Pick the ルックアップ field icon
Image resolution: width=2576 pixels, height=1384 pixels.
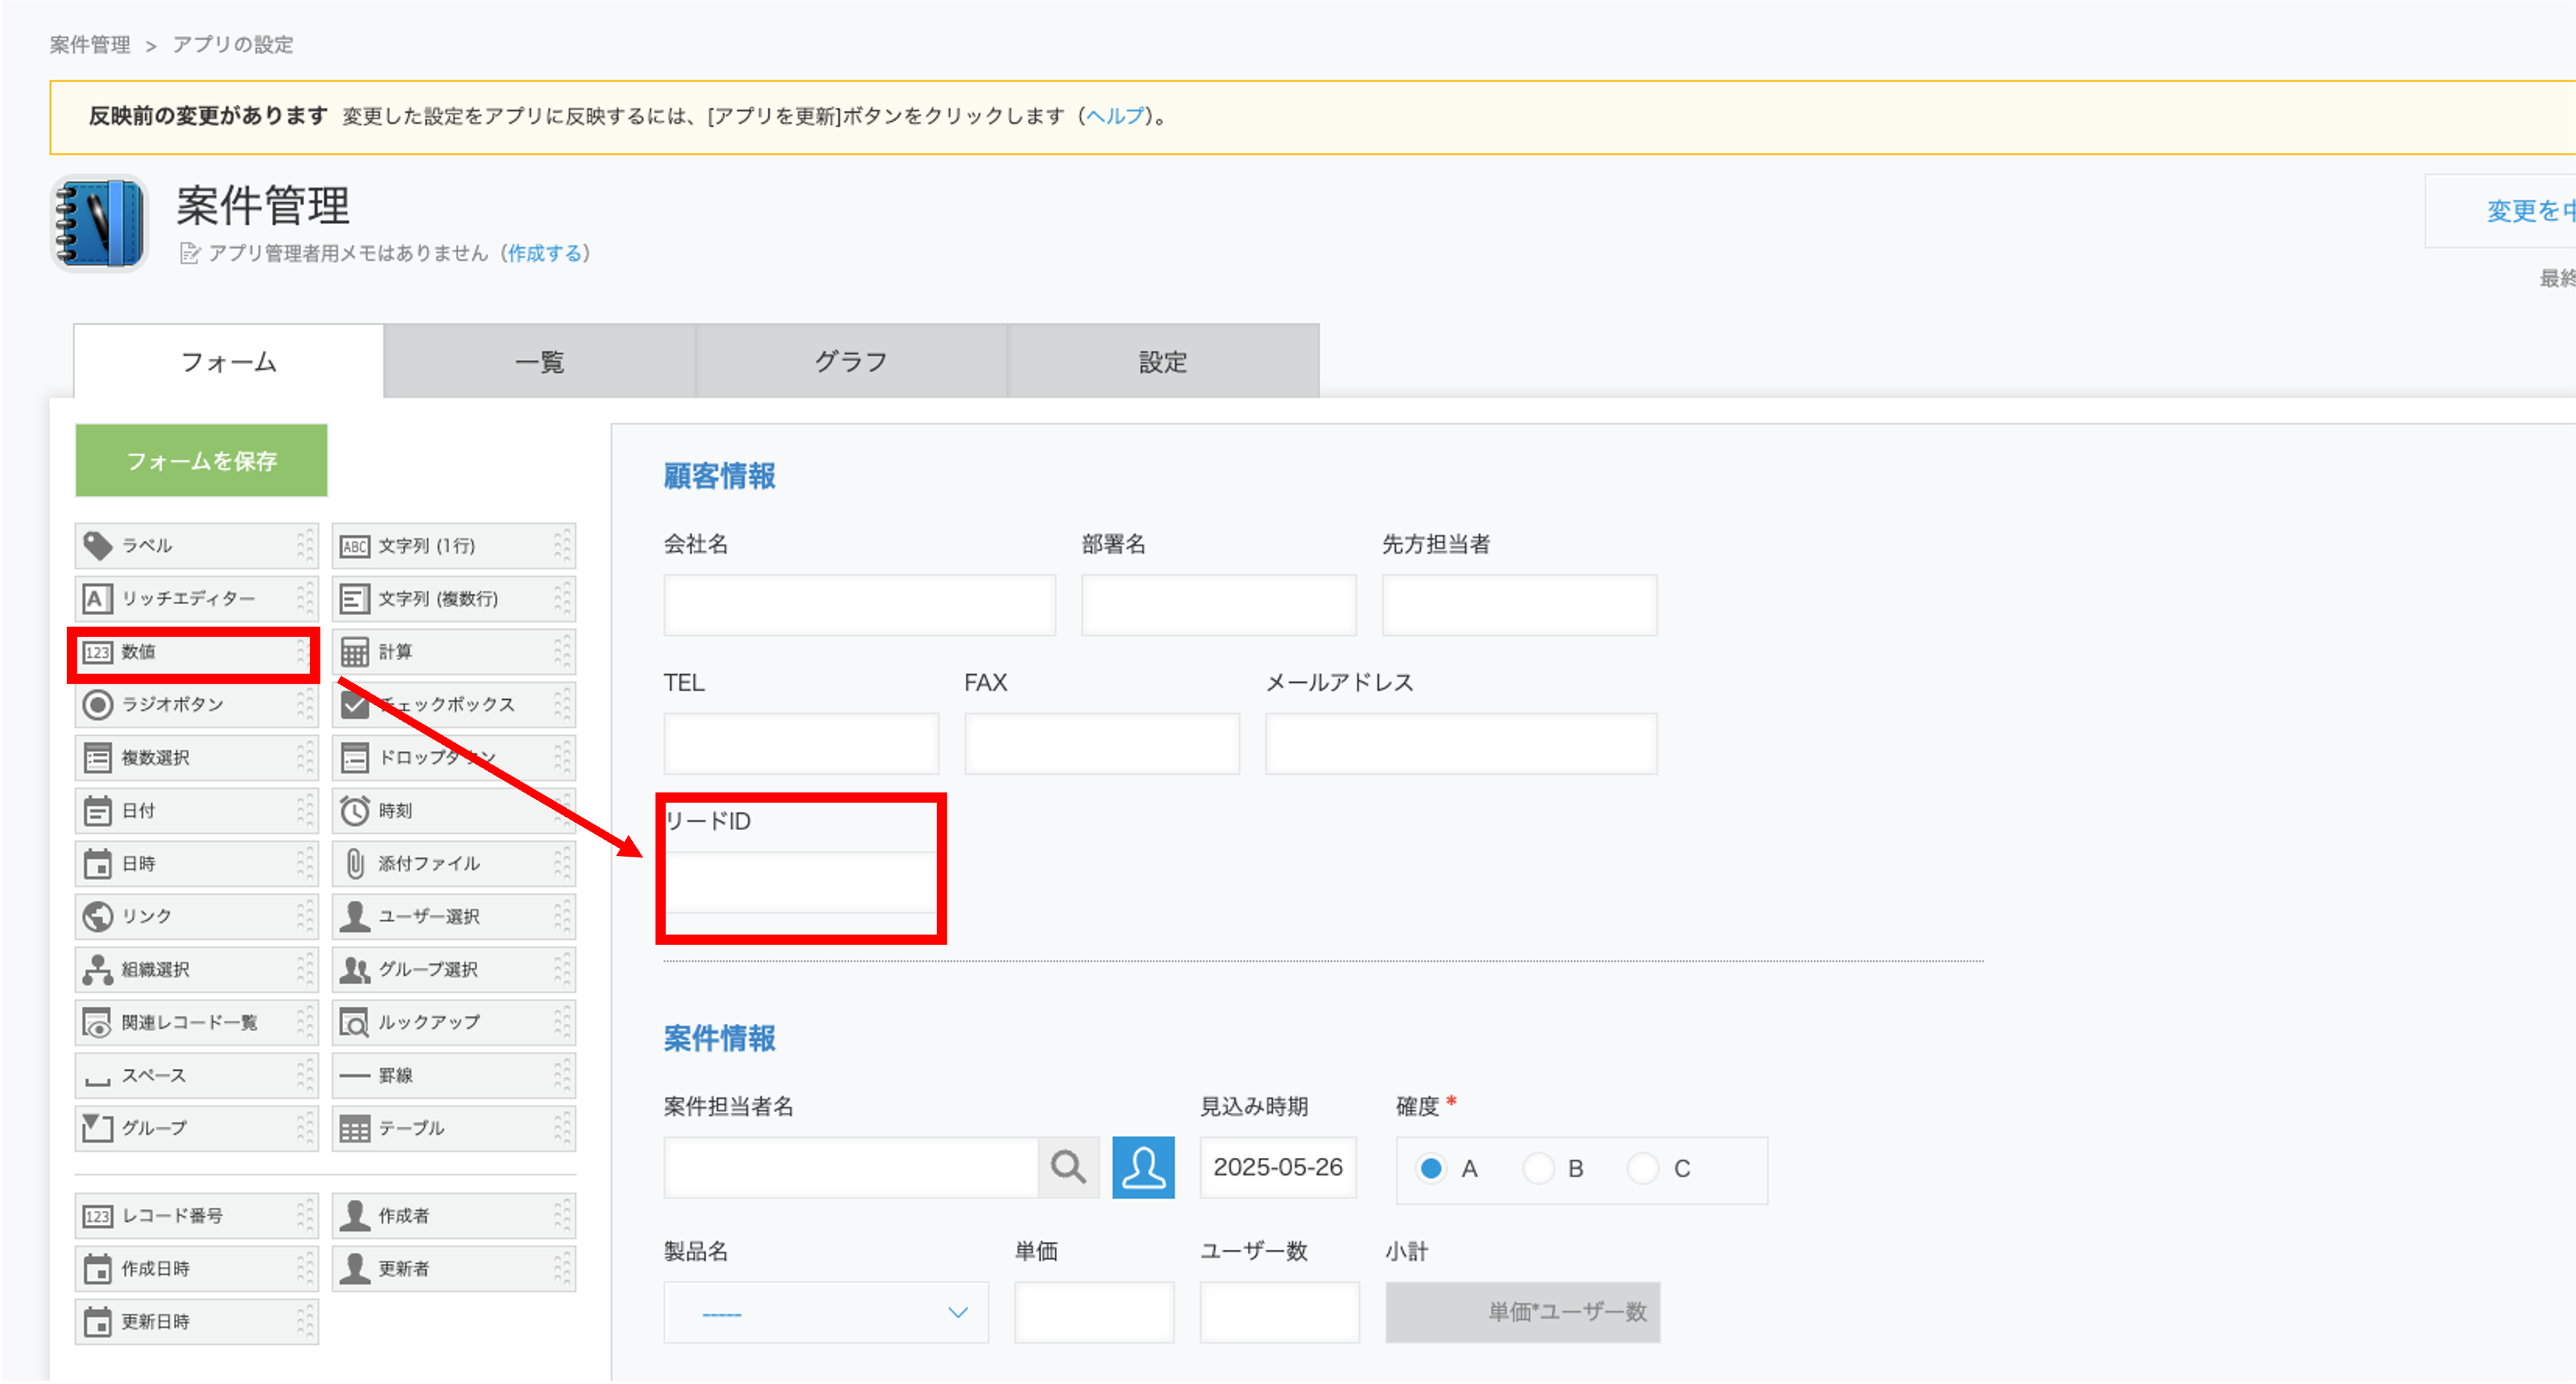tap(354, 1023)
